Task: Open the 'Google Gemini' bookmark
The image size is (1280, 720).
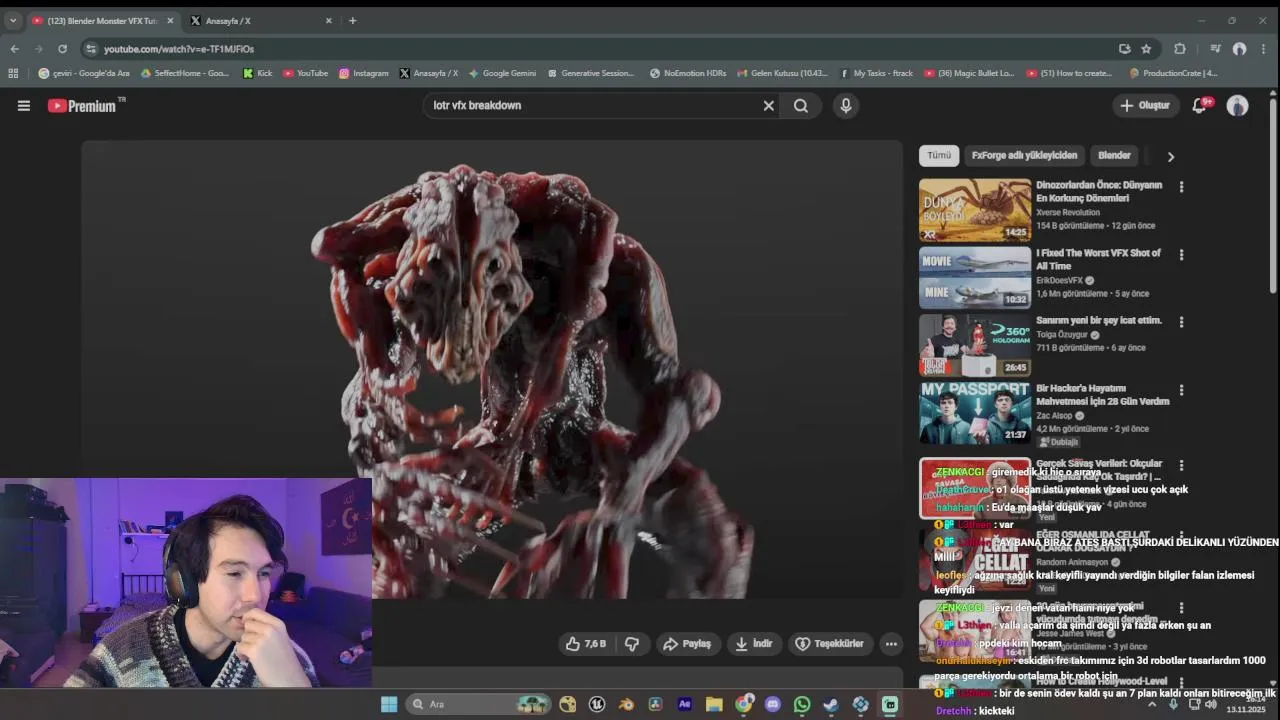Action: point(503,73)
